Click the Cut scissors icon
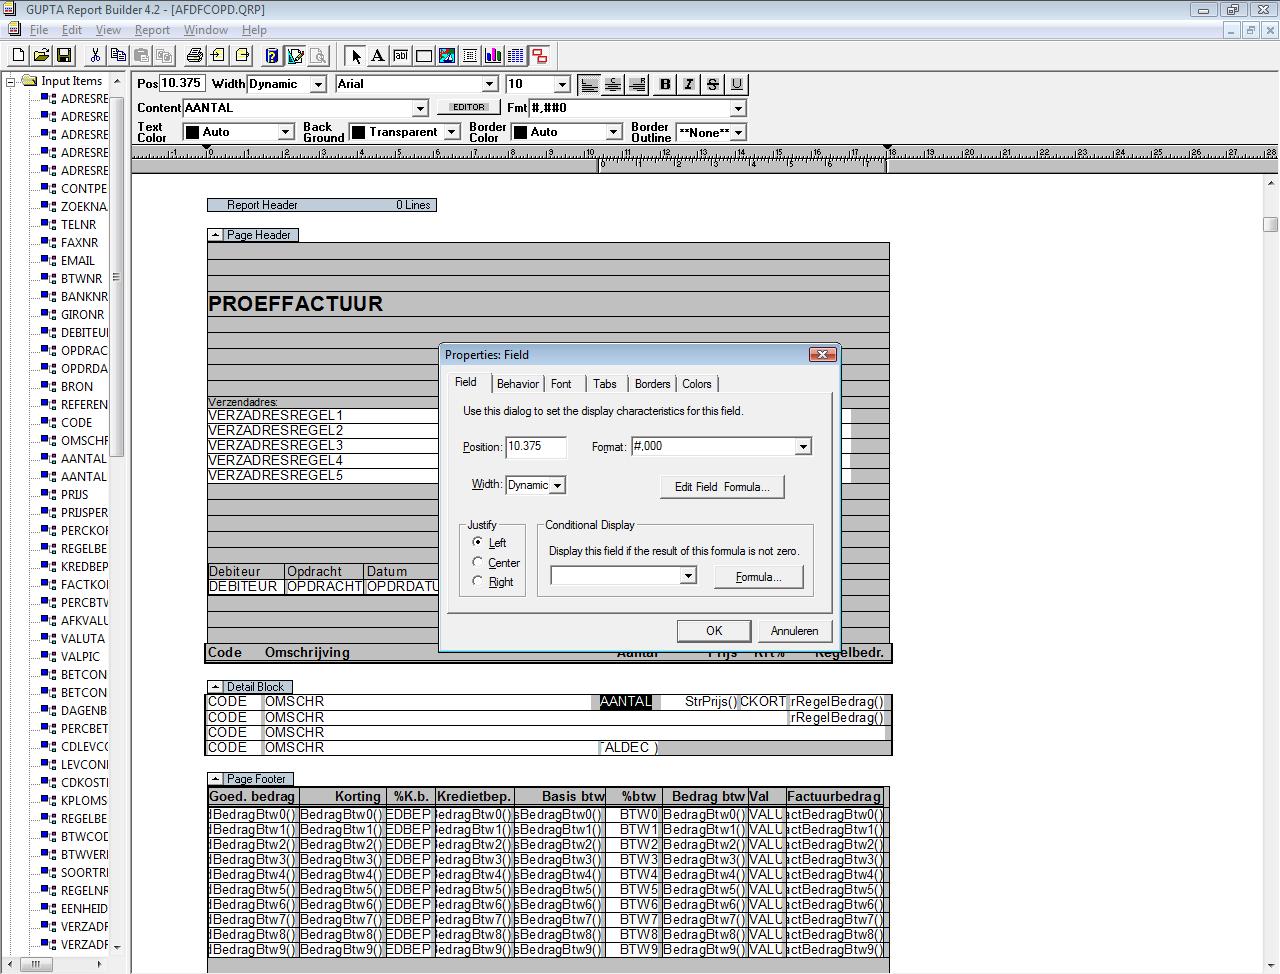This screenshot has height=974, width=1280. 95,56
